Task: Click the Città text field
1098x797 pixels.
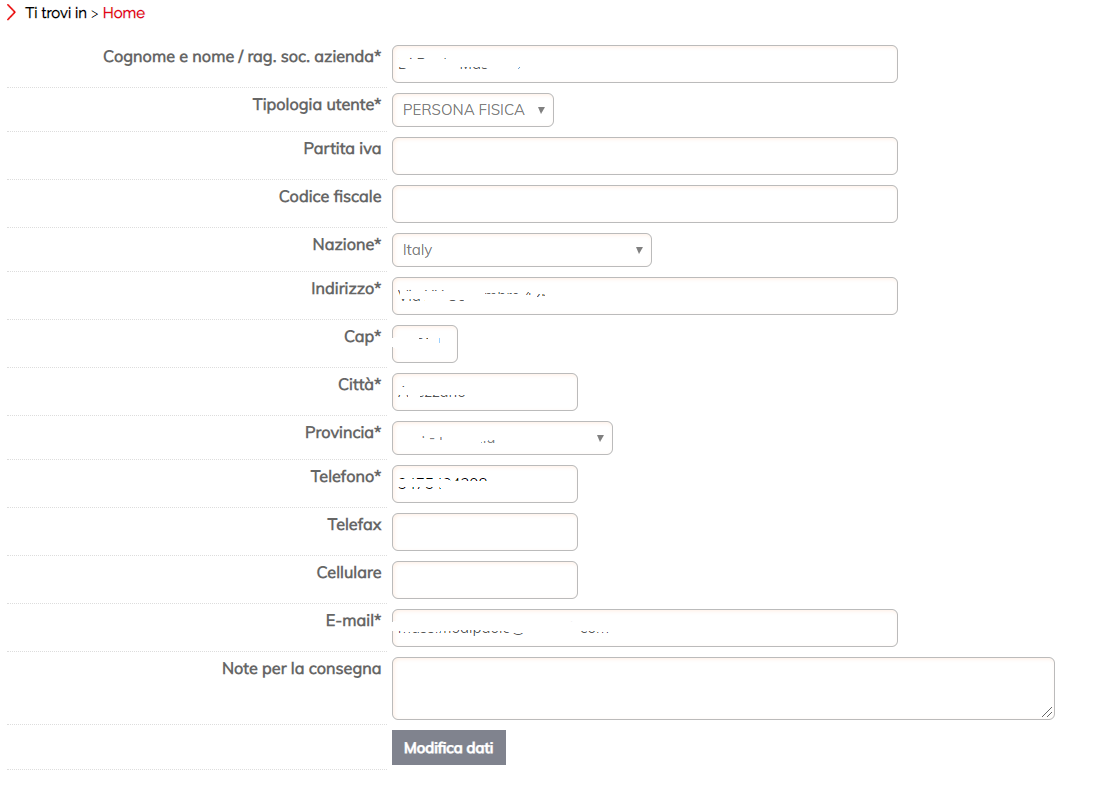Action: pos(485,392)
